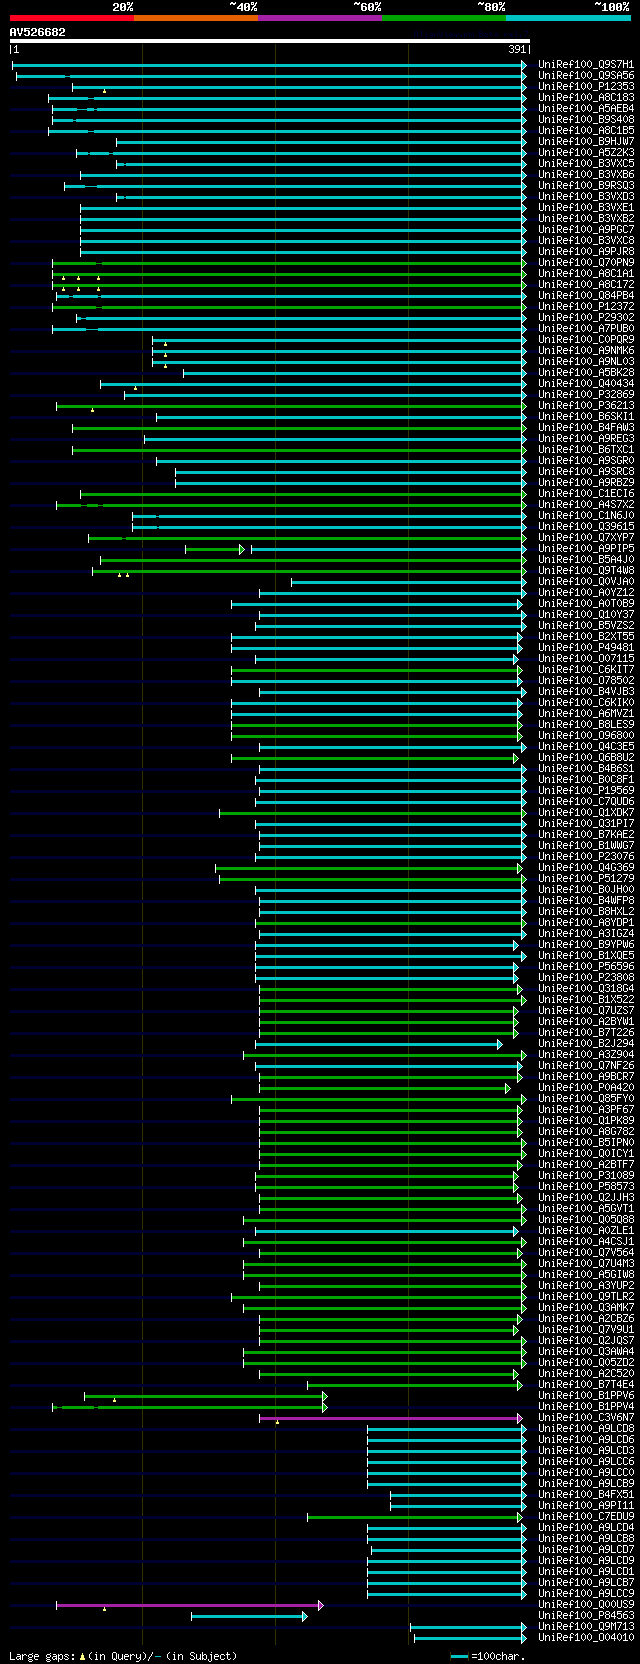This screenshot has width=640, height=1664.
Task: Click the cyan ~100% identity legend segment
Action: click(x=568, y=18)
